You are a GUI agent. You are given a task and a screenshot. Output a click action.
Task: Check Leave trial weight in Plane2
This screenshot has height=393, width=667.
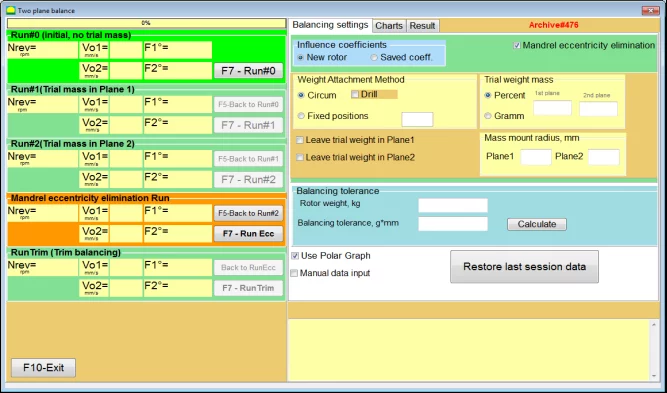click(300, 157)
